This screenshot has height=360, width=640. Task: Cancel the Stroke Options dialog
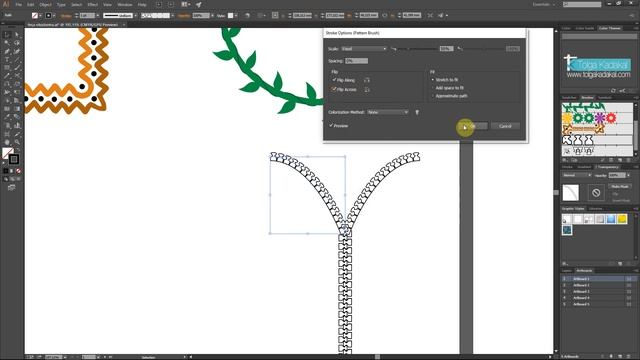505,126
